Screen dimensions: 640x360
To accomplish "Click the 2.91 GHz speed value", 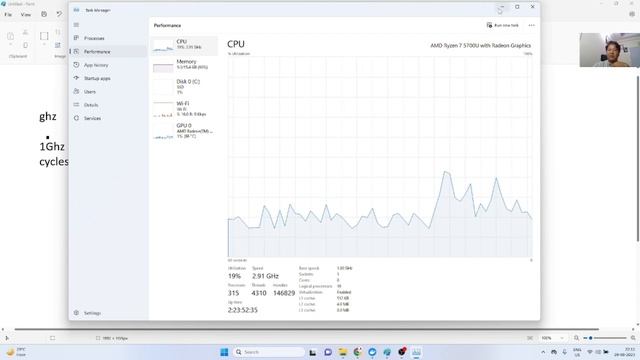I will (x=265, y=276).
